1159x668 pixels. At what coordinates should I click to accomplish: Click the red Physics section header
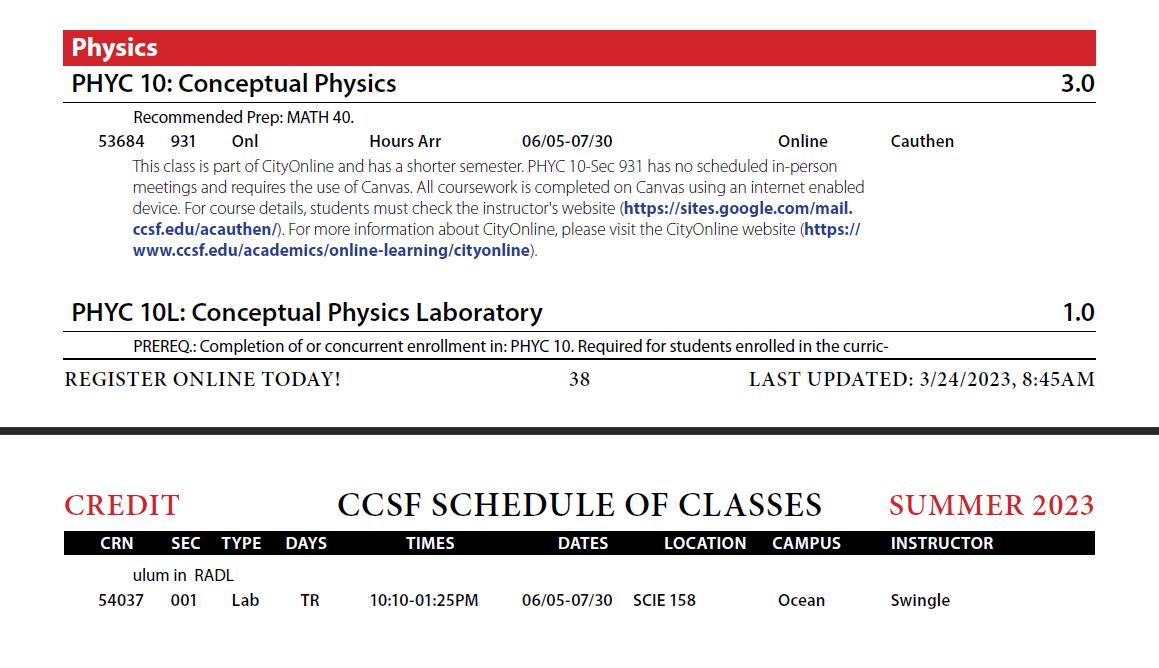click(x=579, y=48)
